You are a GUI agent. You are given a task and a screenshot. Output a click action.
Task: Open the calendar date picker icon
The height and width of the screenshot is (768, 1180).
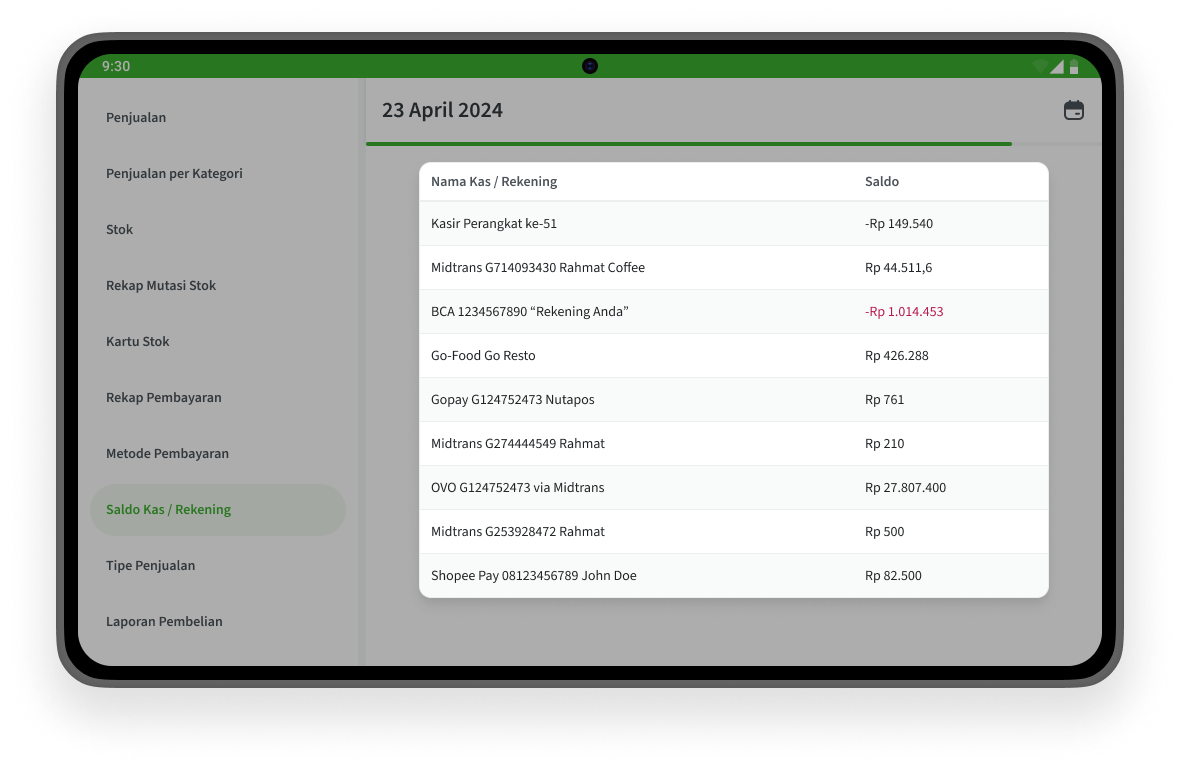point(1073,110)
